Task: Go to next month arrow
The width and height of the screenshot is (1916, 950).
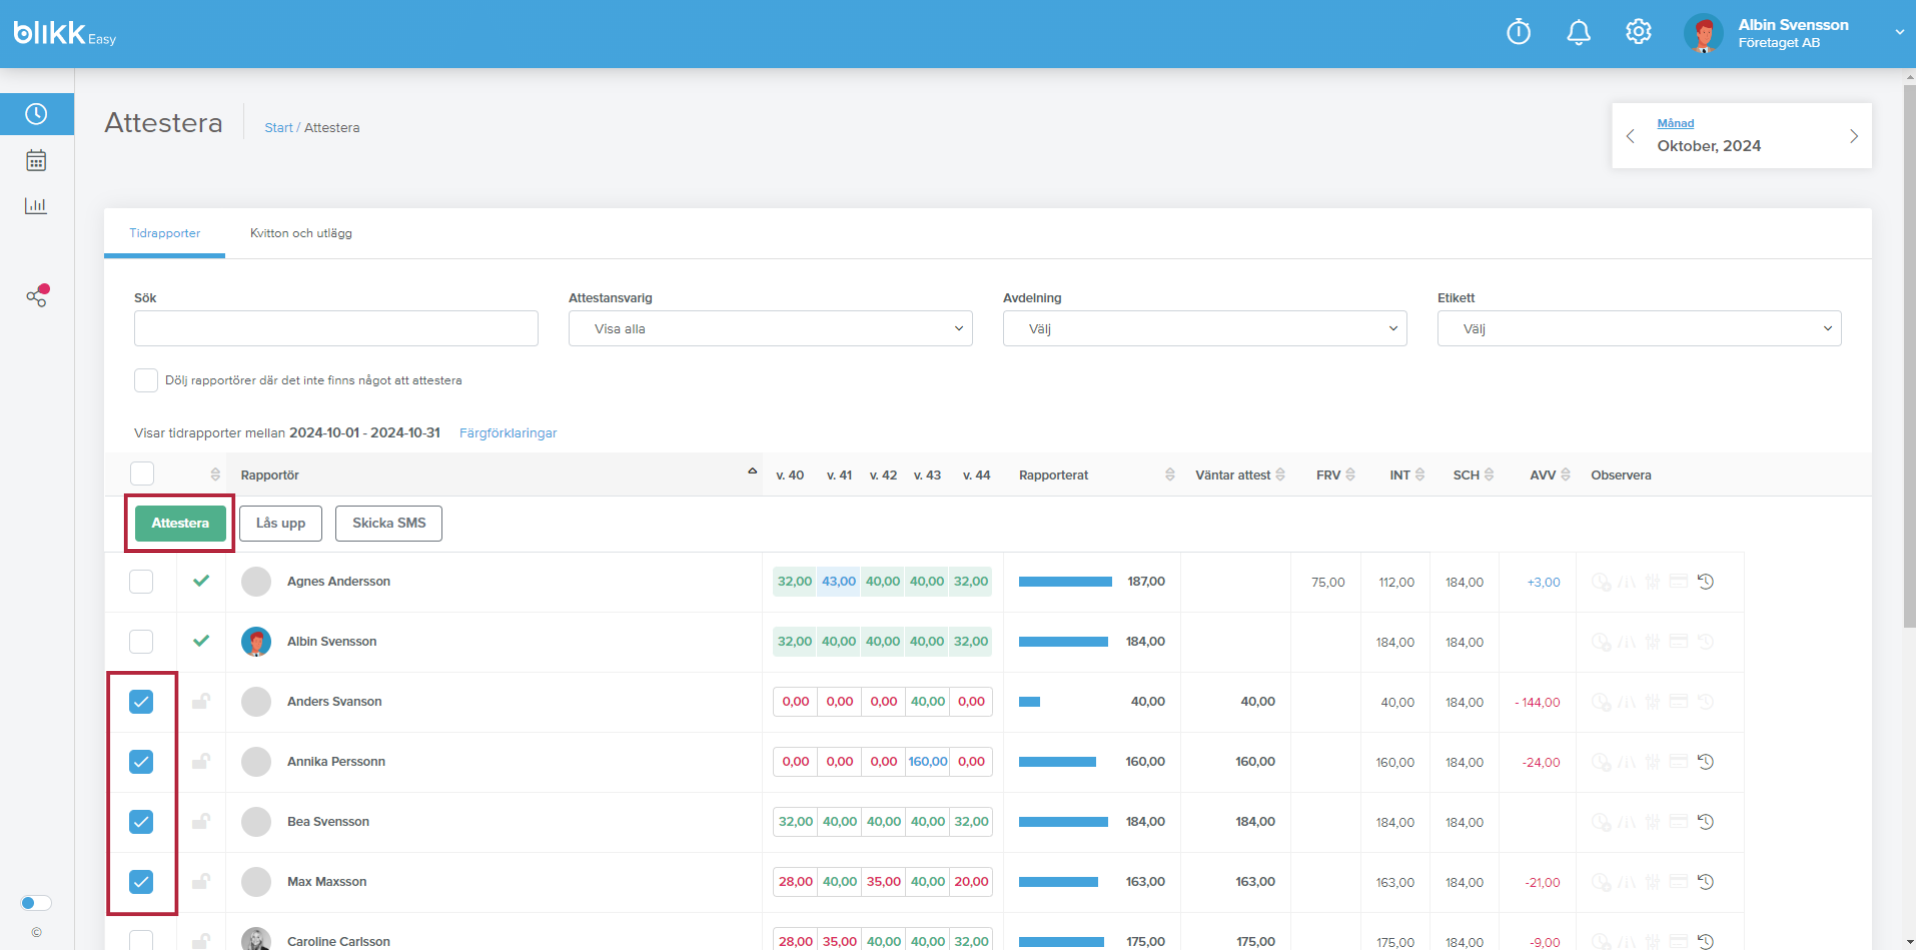Action: coord(1853,136)
